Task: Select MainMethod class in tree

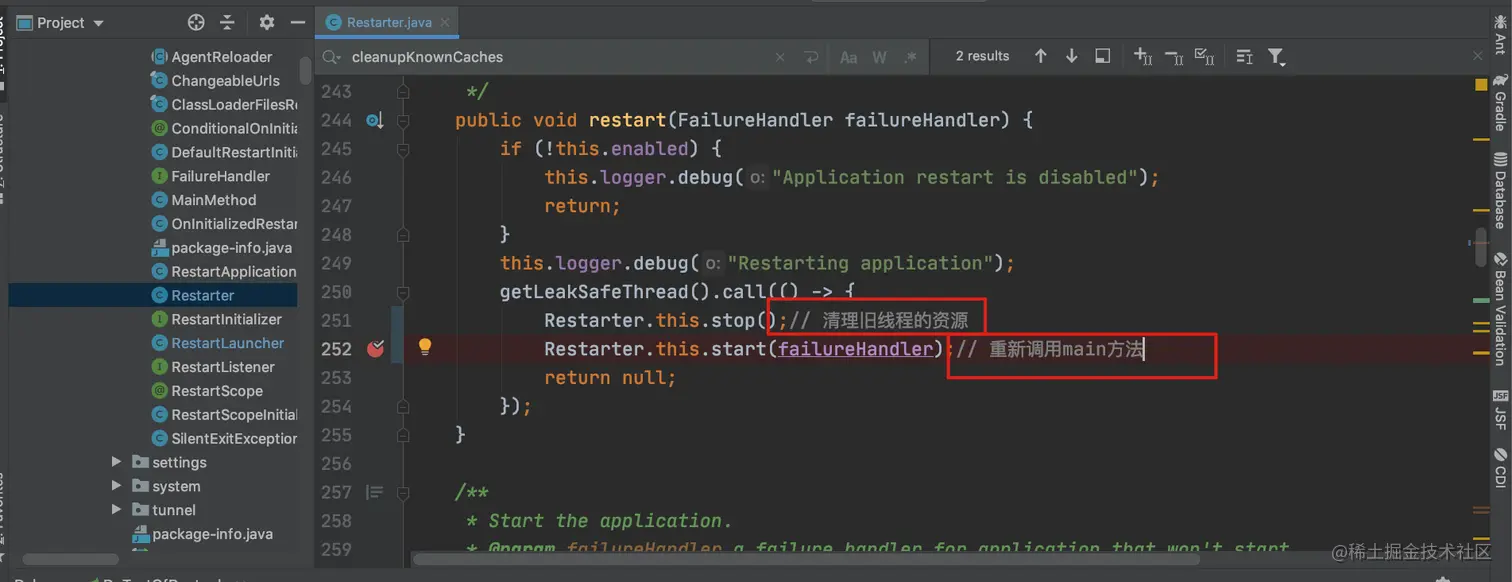Action: pos(203,200)
